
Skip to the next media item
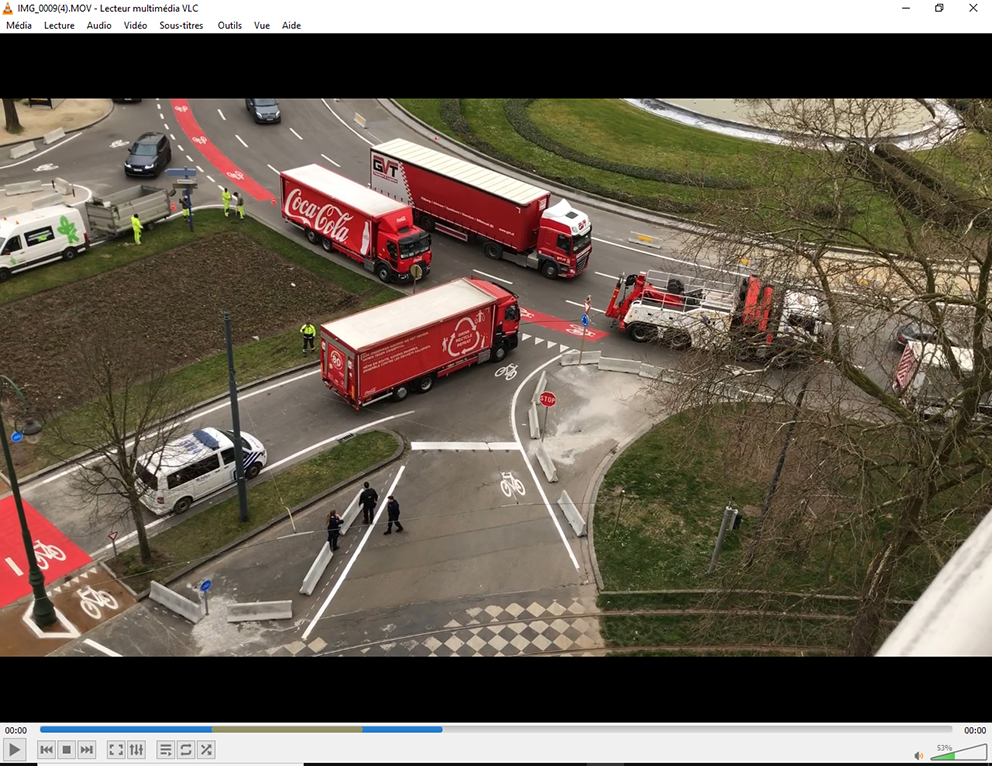click(87, 750)
